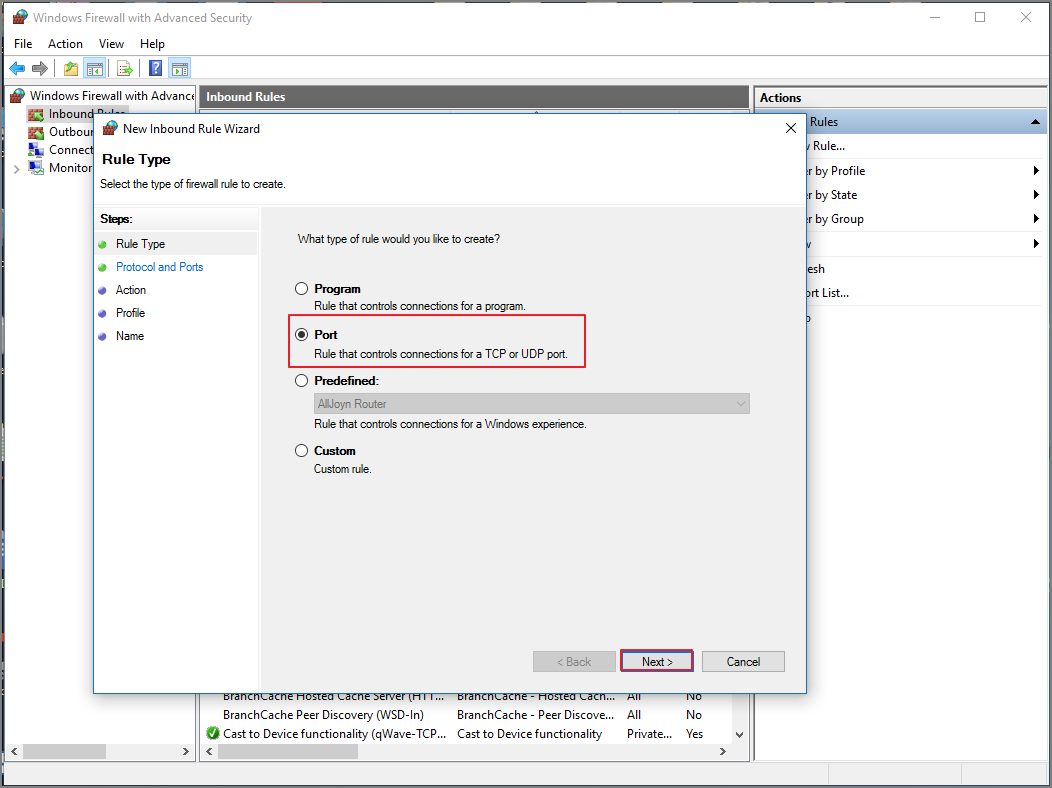
Task: Select Cast to Device functionality (qWave-TCP) rule
Action: click(334, 734)
